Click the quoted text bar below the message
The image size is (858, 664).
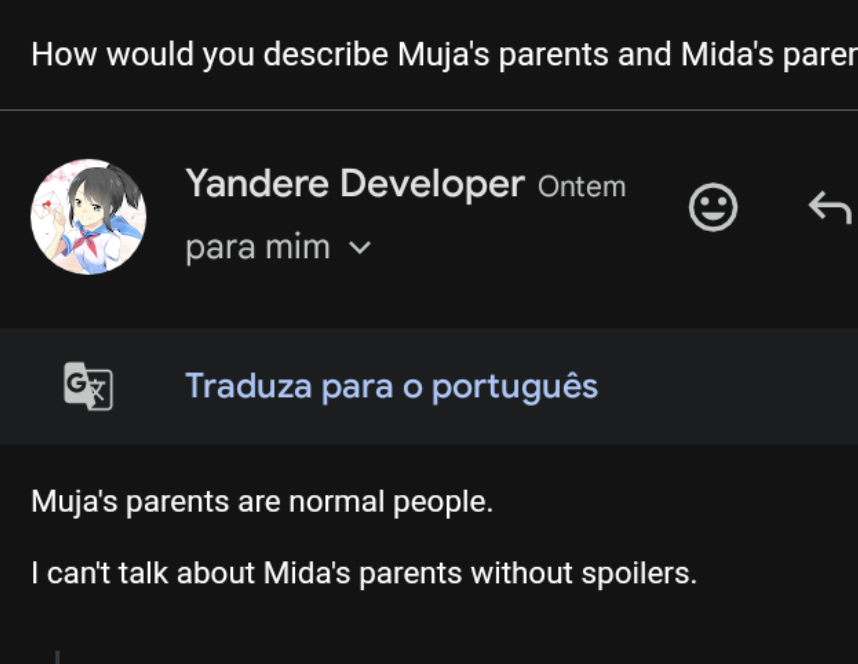pos(57,656)
